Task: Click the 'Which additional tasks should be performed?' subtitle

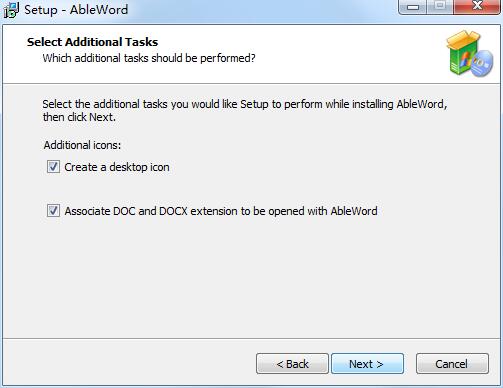Action: (x=149, y=58)
